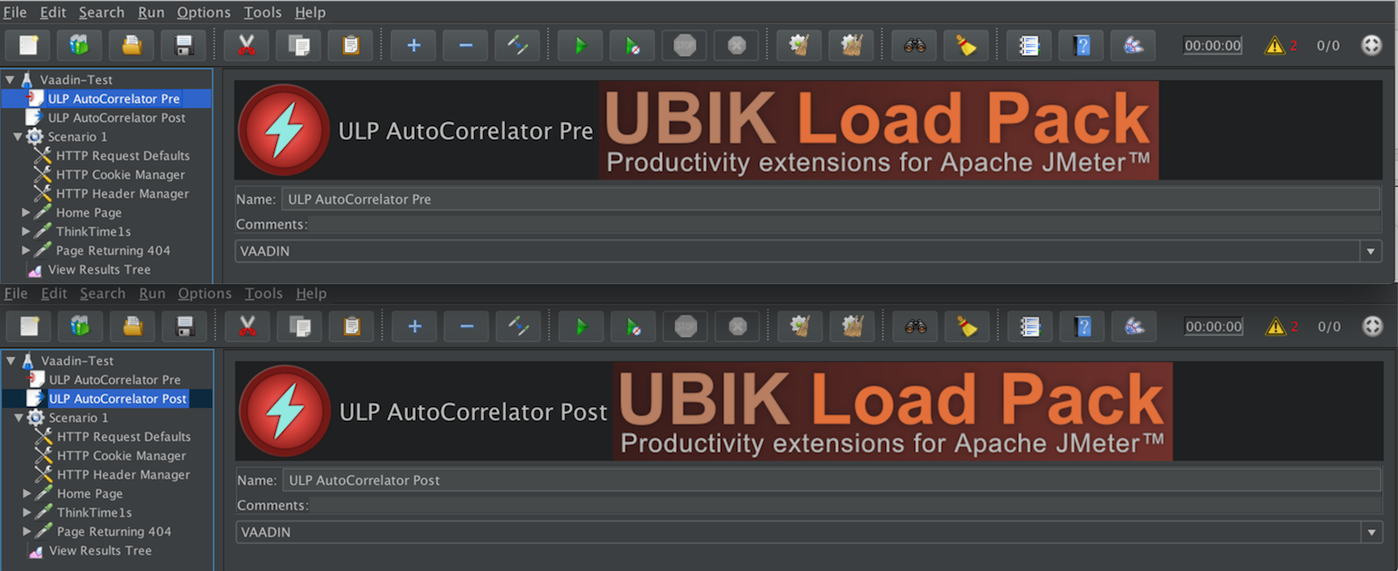
Task: Click the Help question-mark icon in the bottom toolbar
Action: click(x=1082, y=326)
